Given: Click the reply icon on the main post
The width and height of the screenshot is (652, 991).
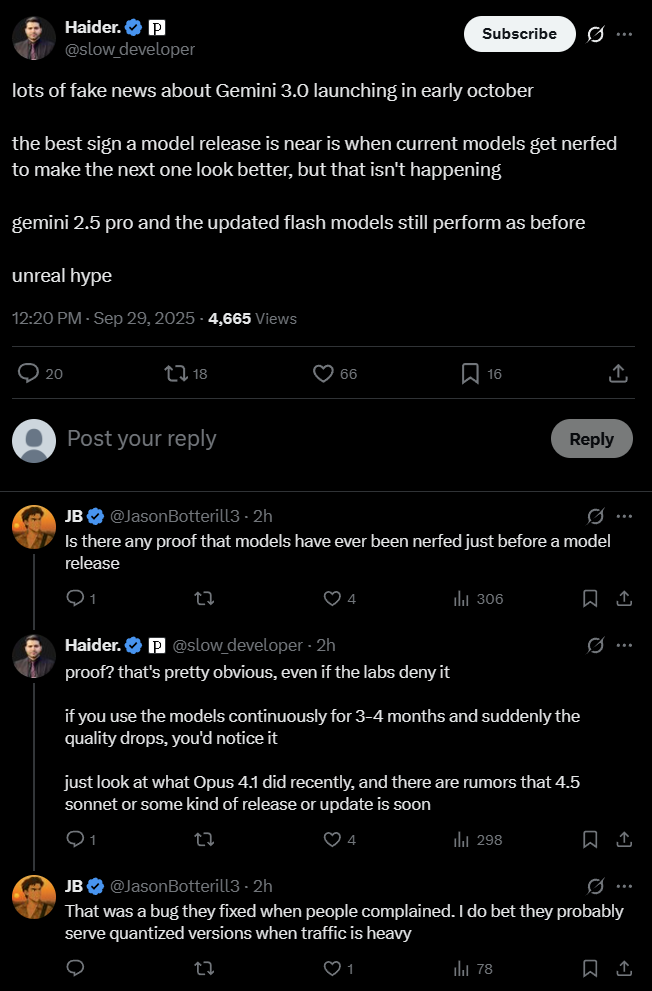Looking at the screenshot, I should (29, 373).
